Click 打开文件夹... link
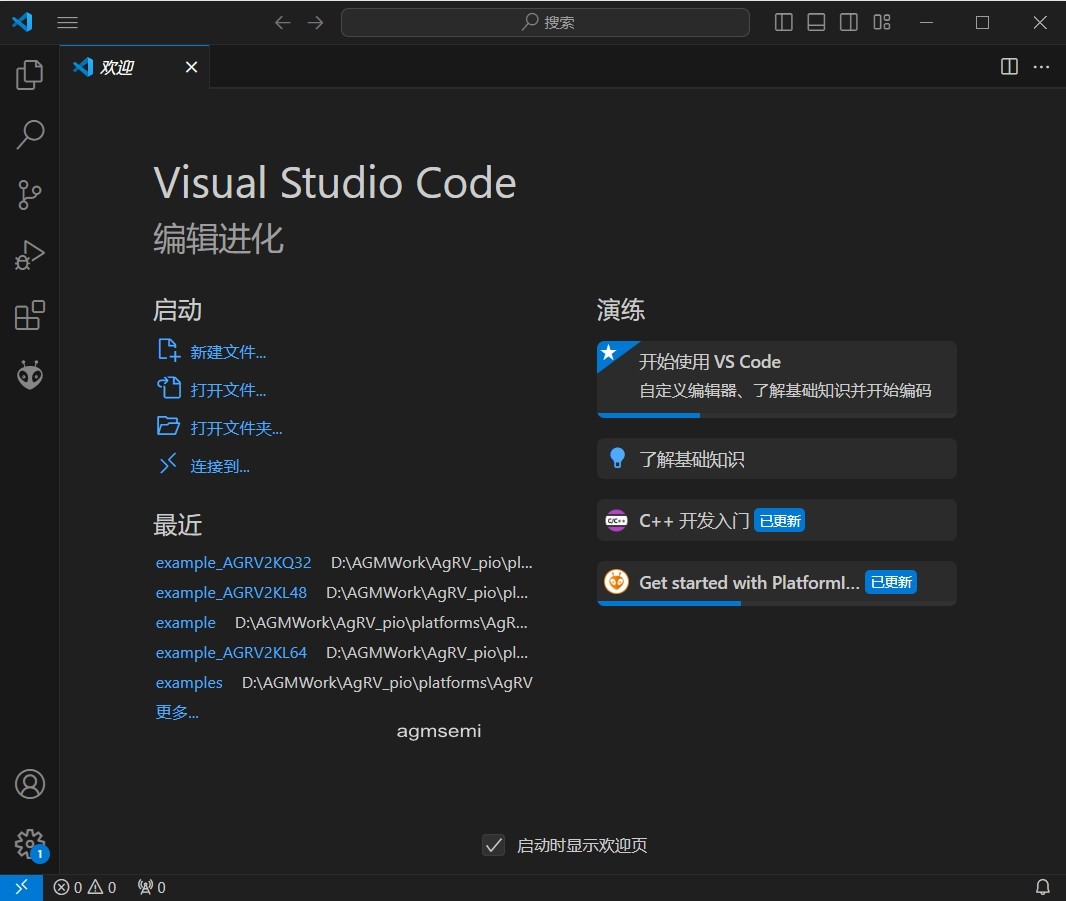Viewport: 1066px width, 901px height. tap(236, 428)
